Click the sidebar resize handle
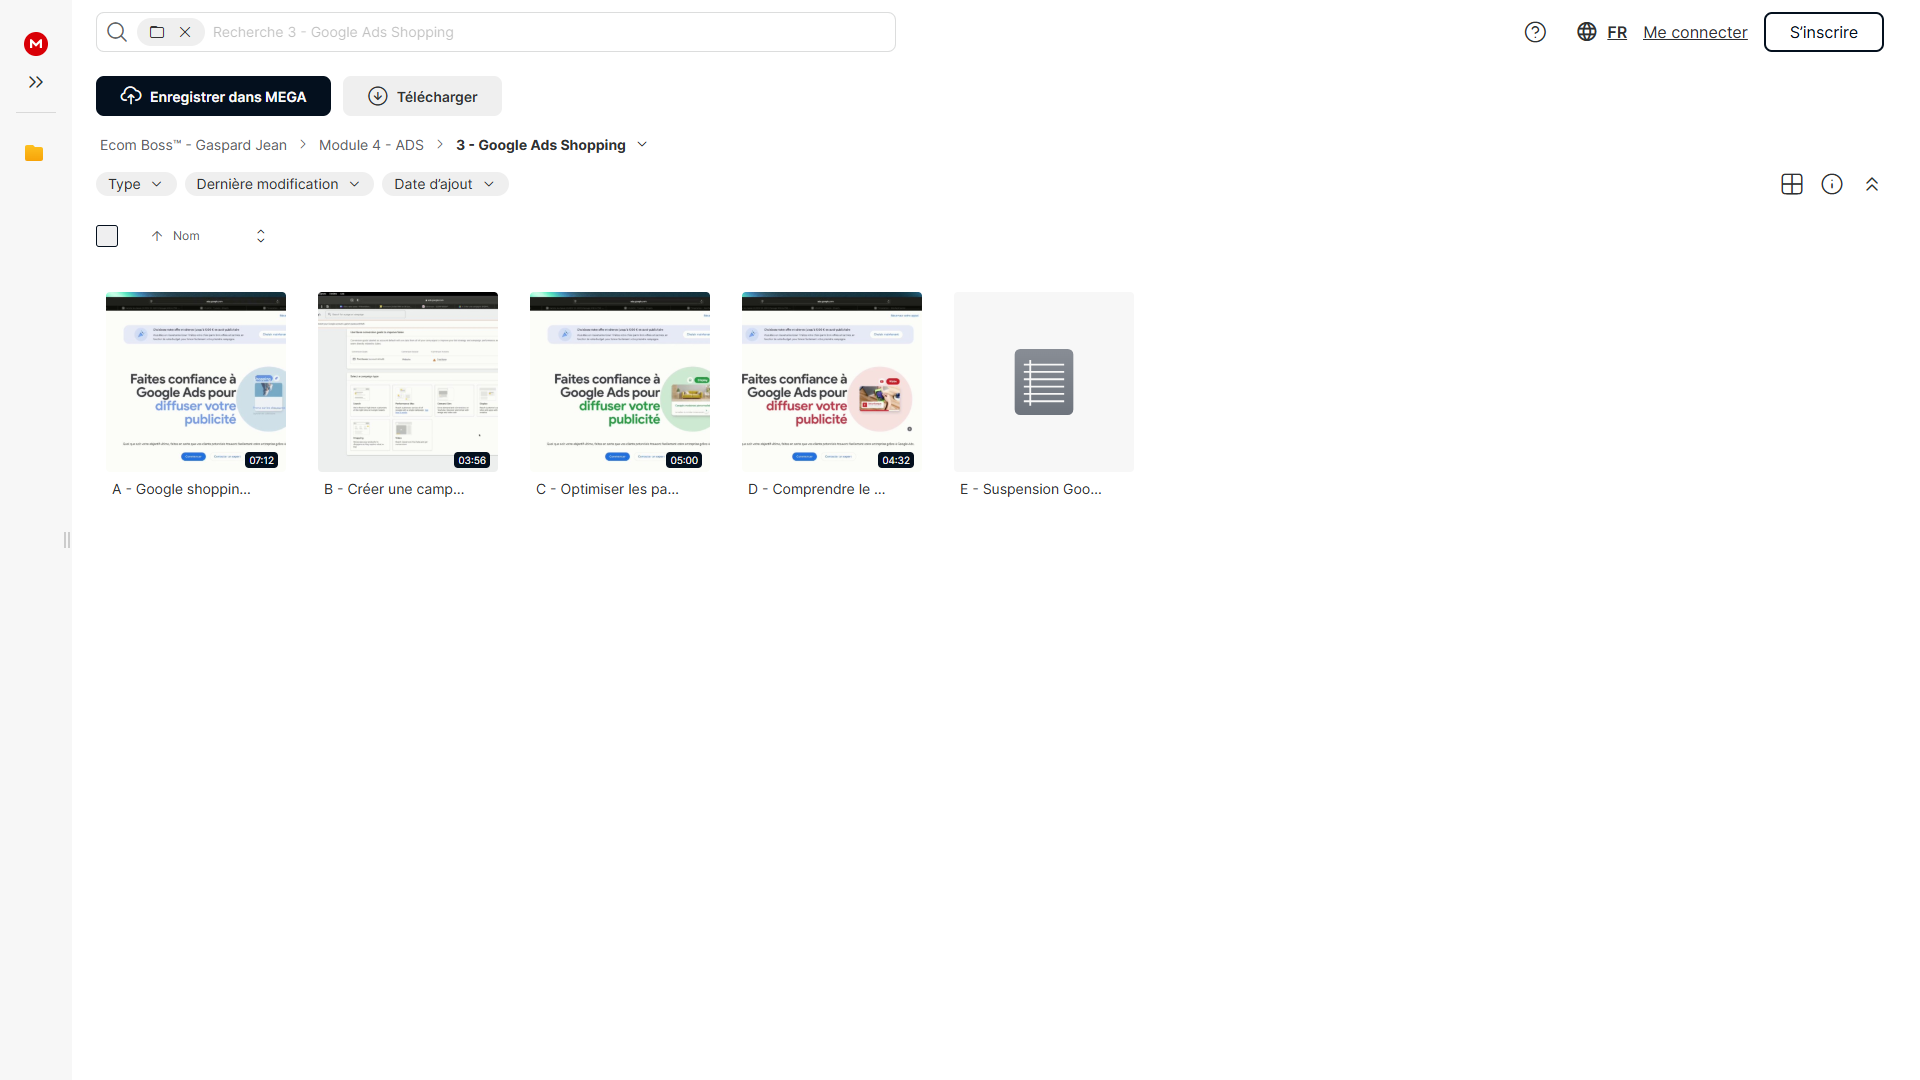Viewport: 1920px width, 1080px height. (x=67, y=540)
